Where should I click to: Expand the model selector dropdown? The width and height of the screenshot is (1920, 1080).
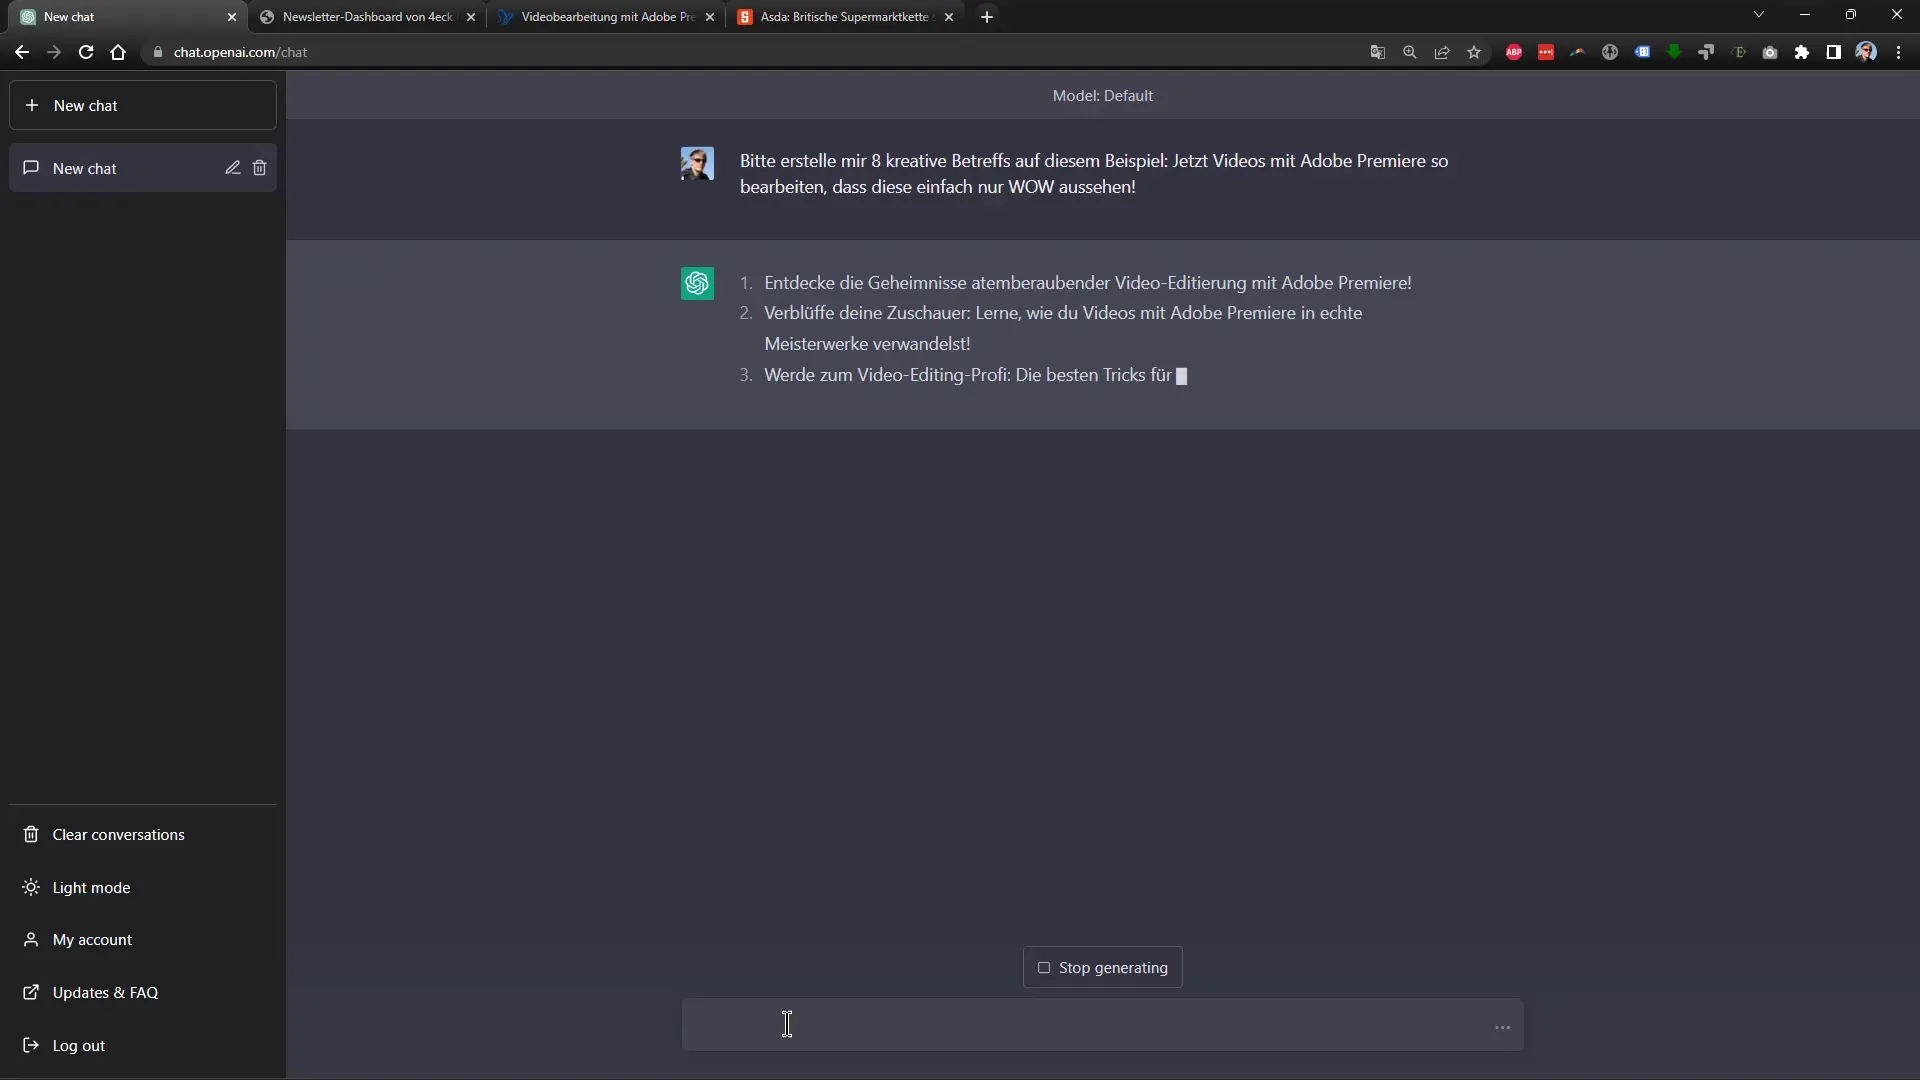[x=1104, y=95]
